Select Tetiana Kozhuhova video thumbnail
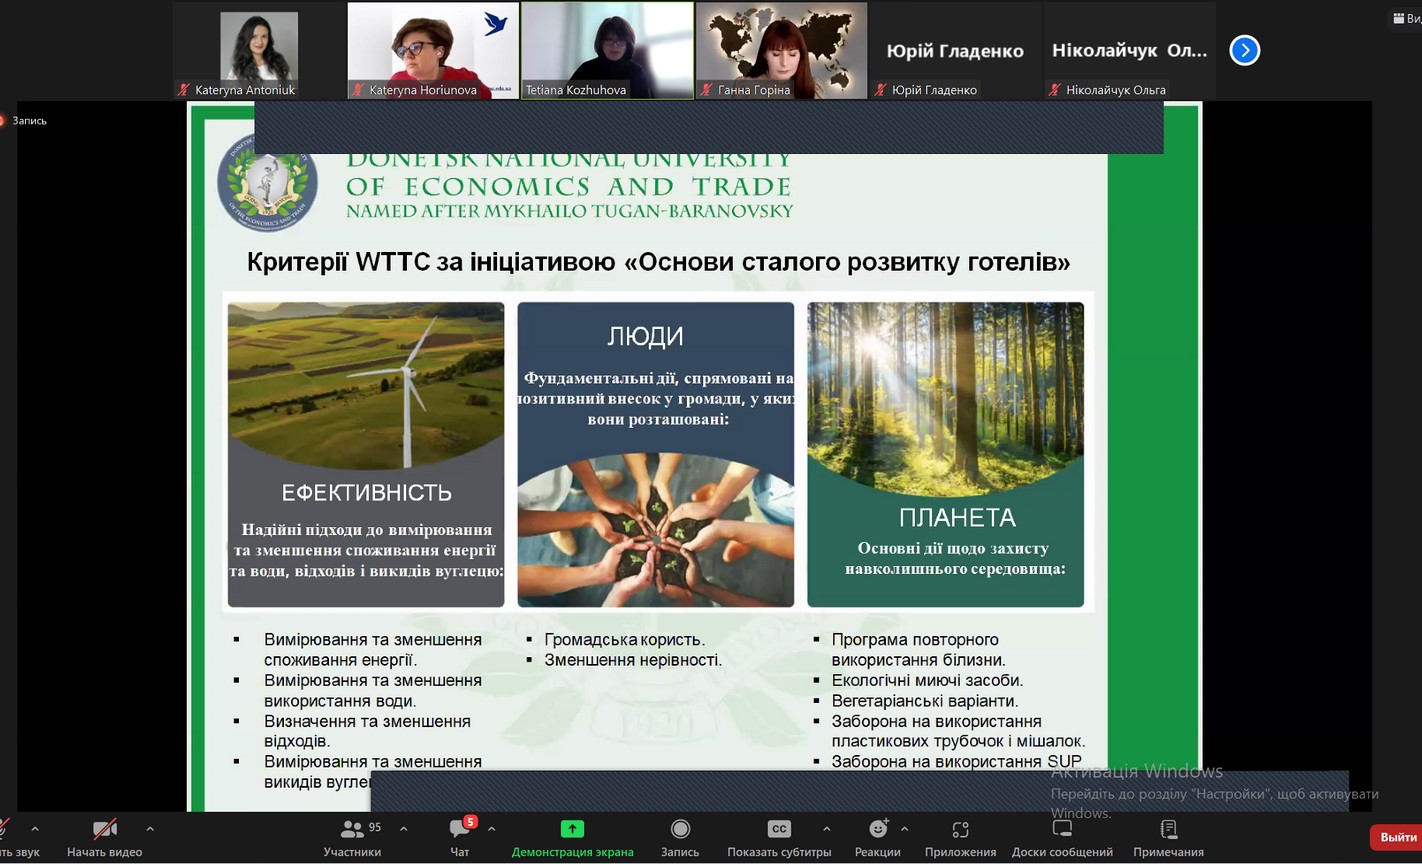1422x864 pixels. pyautogui.click(x=607, y=50)
